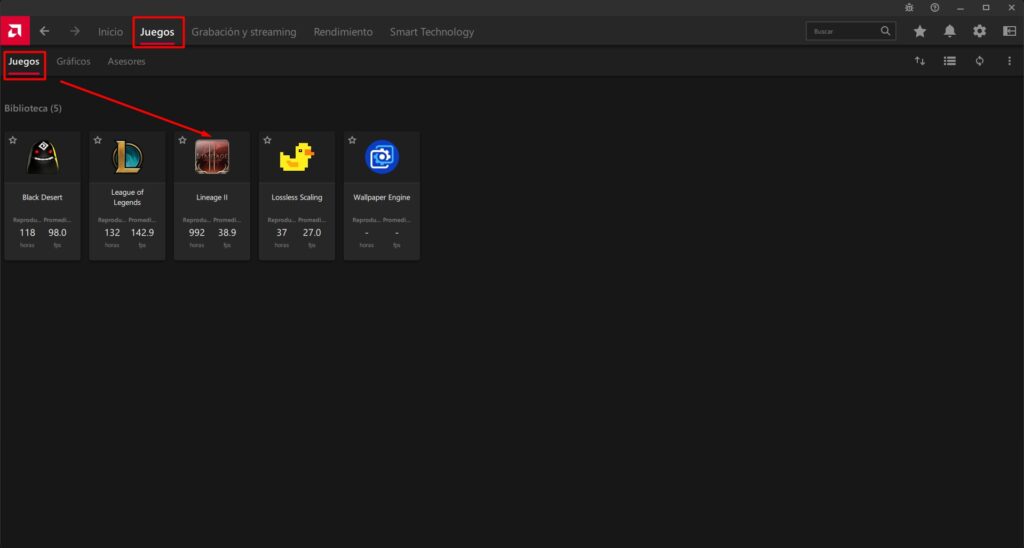Click the sort order arrows icon
The image size is (1024, 548).
click(x=920, y=61)
